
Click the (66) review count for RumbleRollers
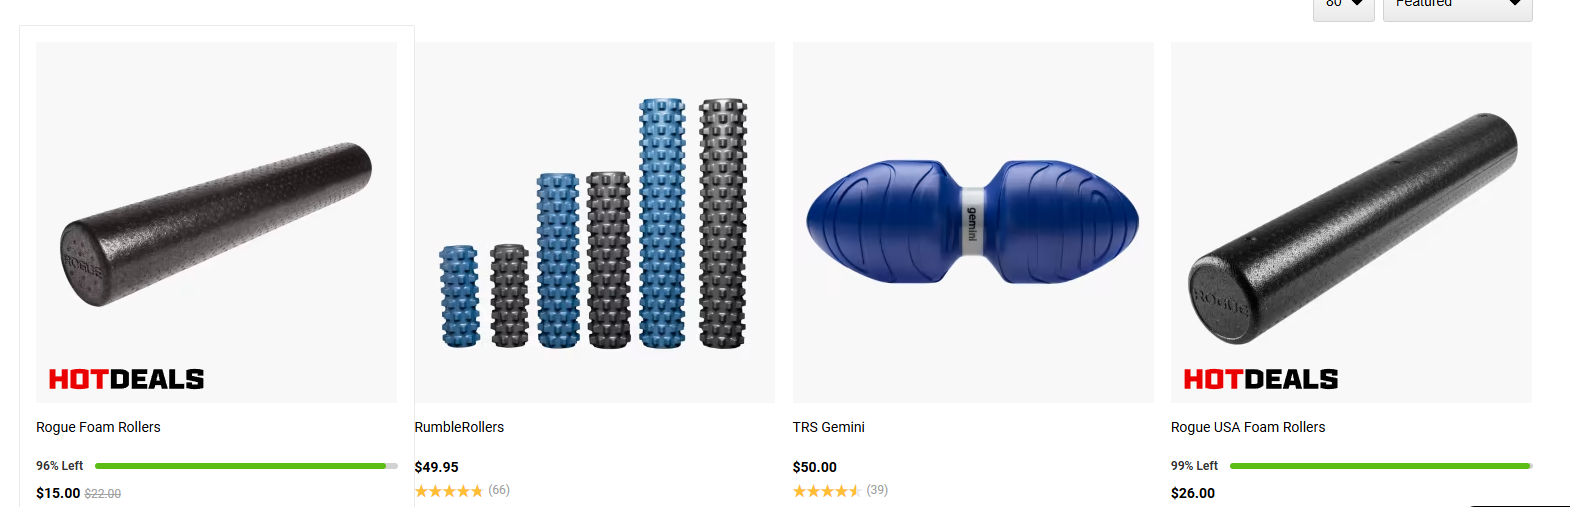(x=499, y=490)
